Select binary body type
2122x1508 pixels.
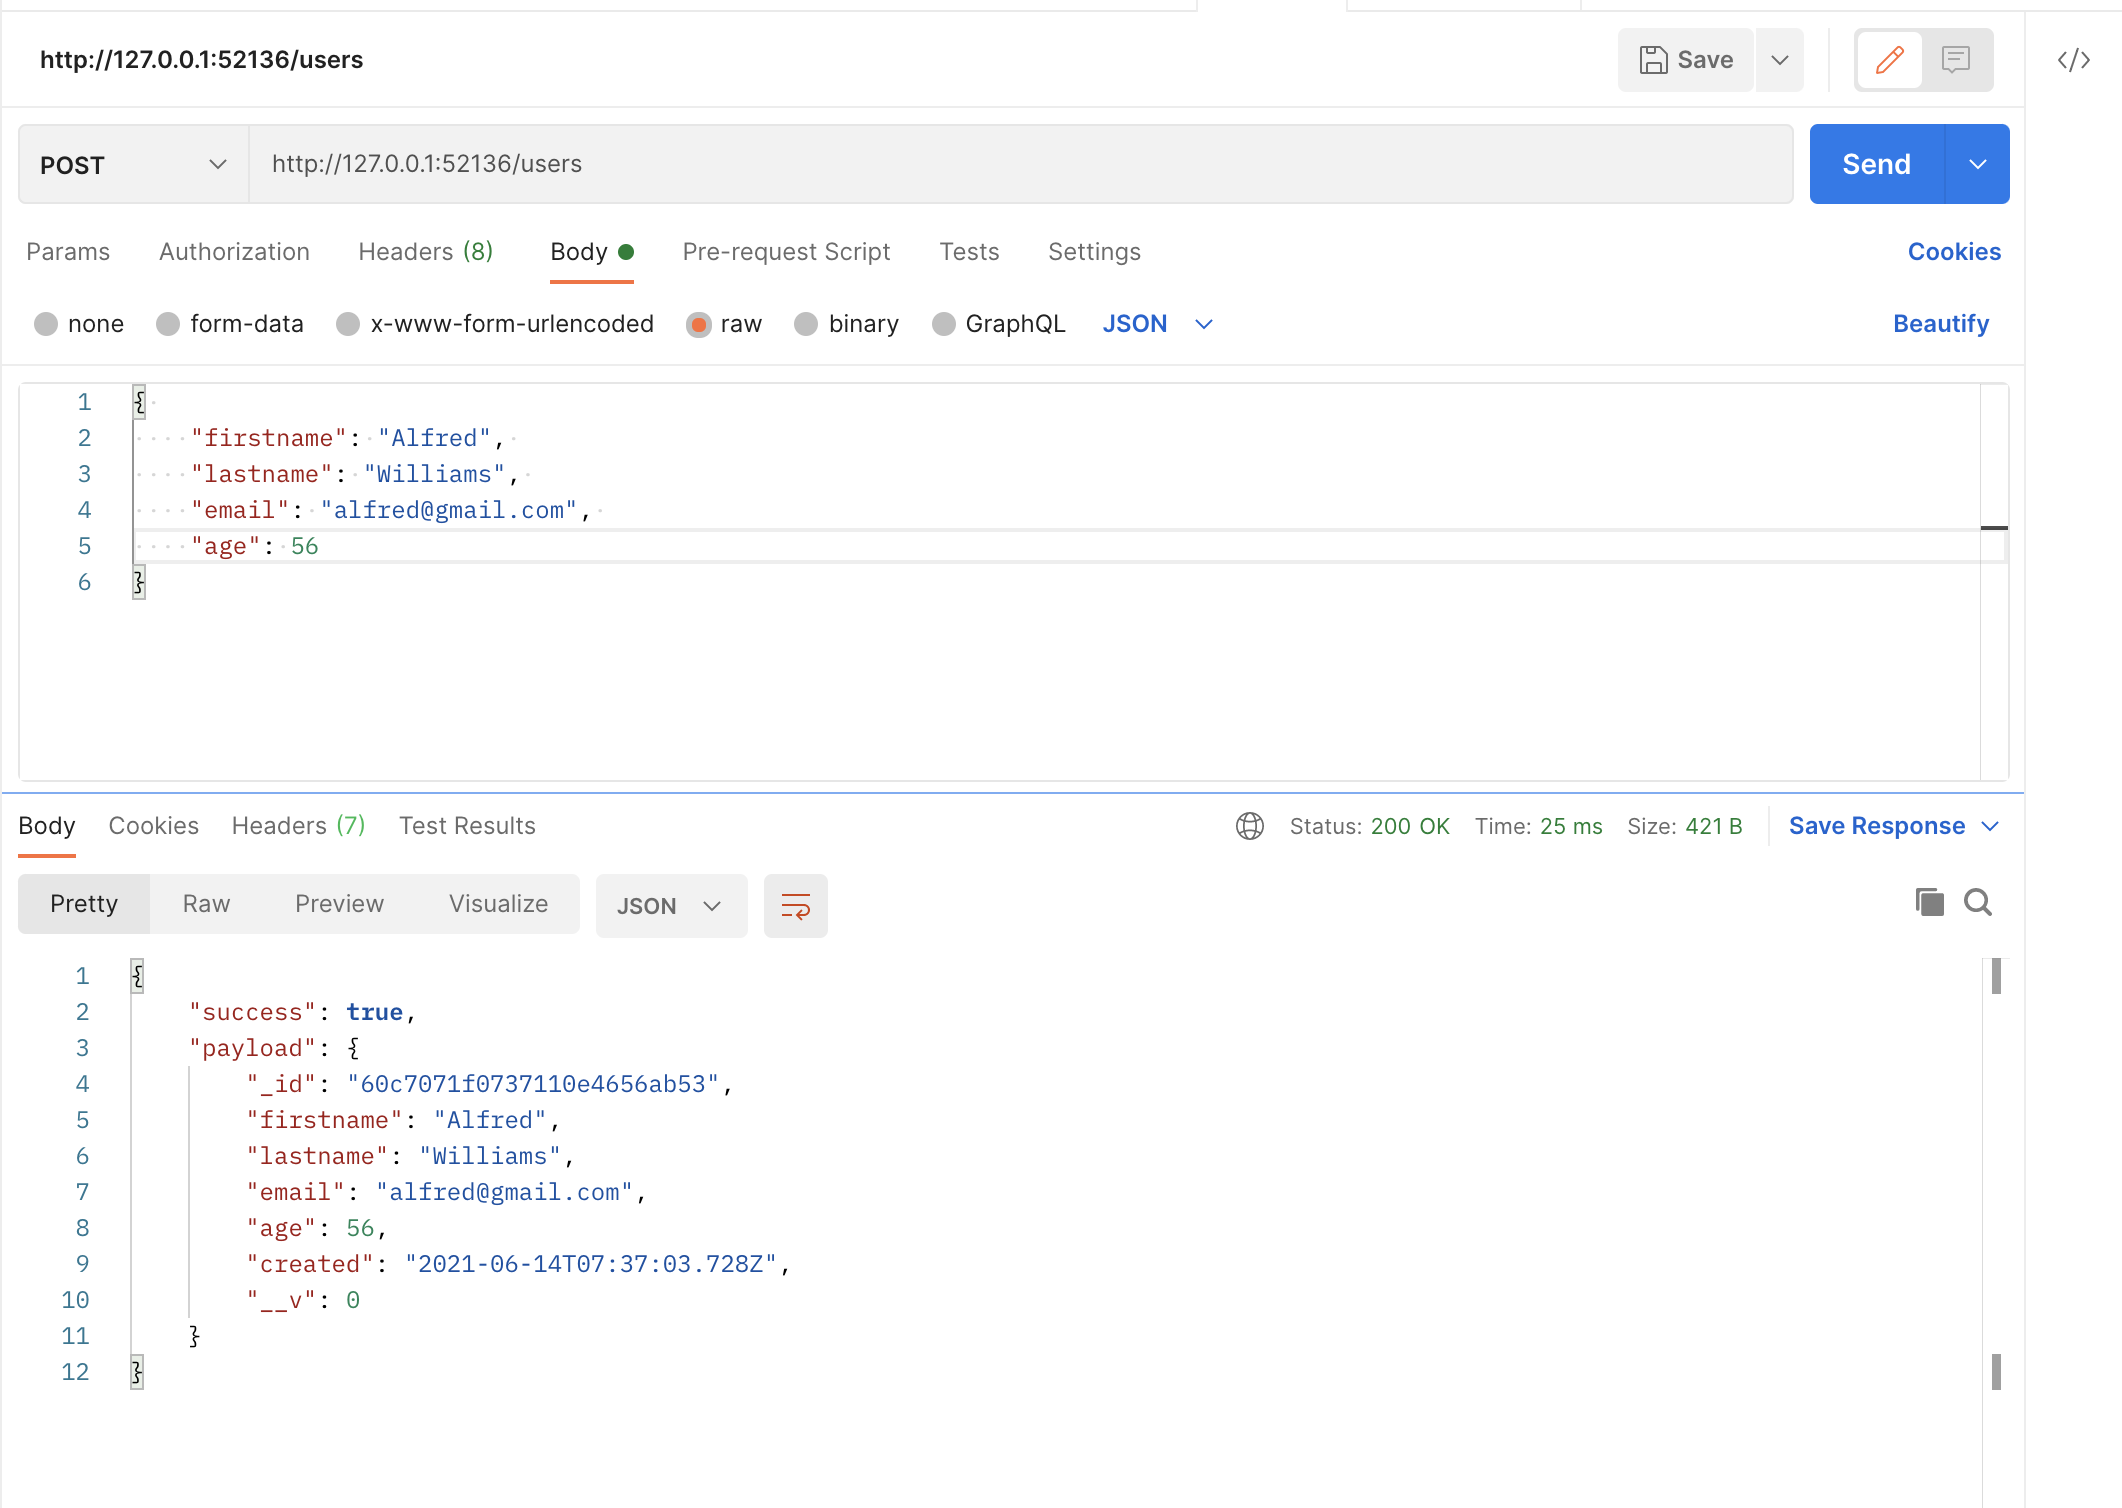point(846,324)
